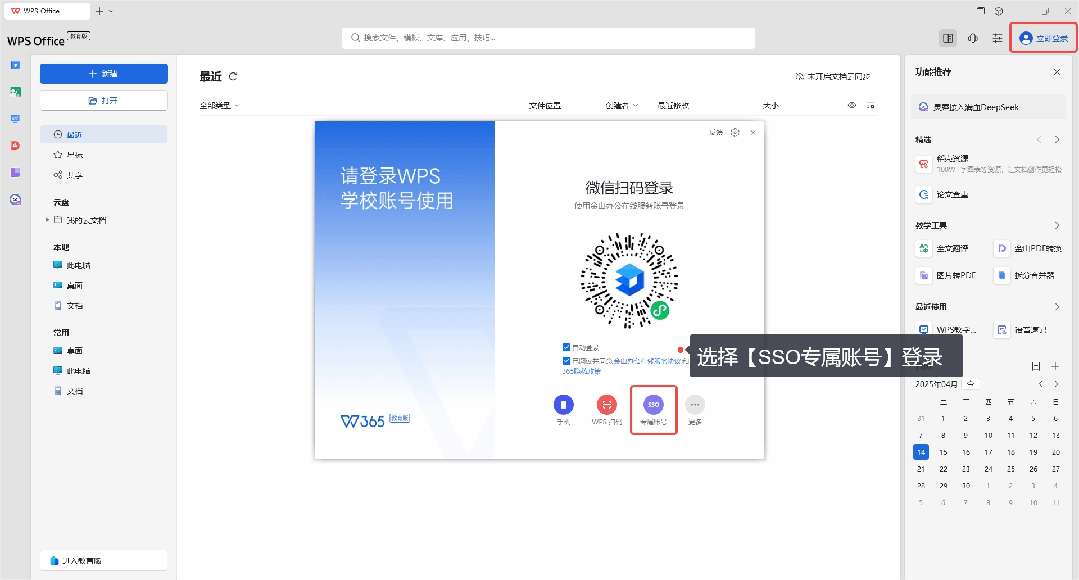Open the headset support icon in header

tap(972, 39)
